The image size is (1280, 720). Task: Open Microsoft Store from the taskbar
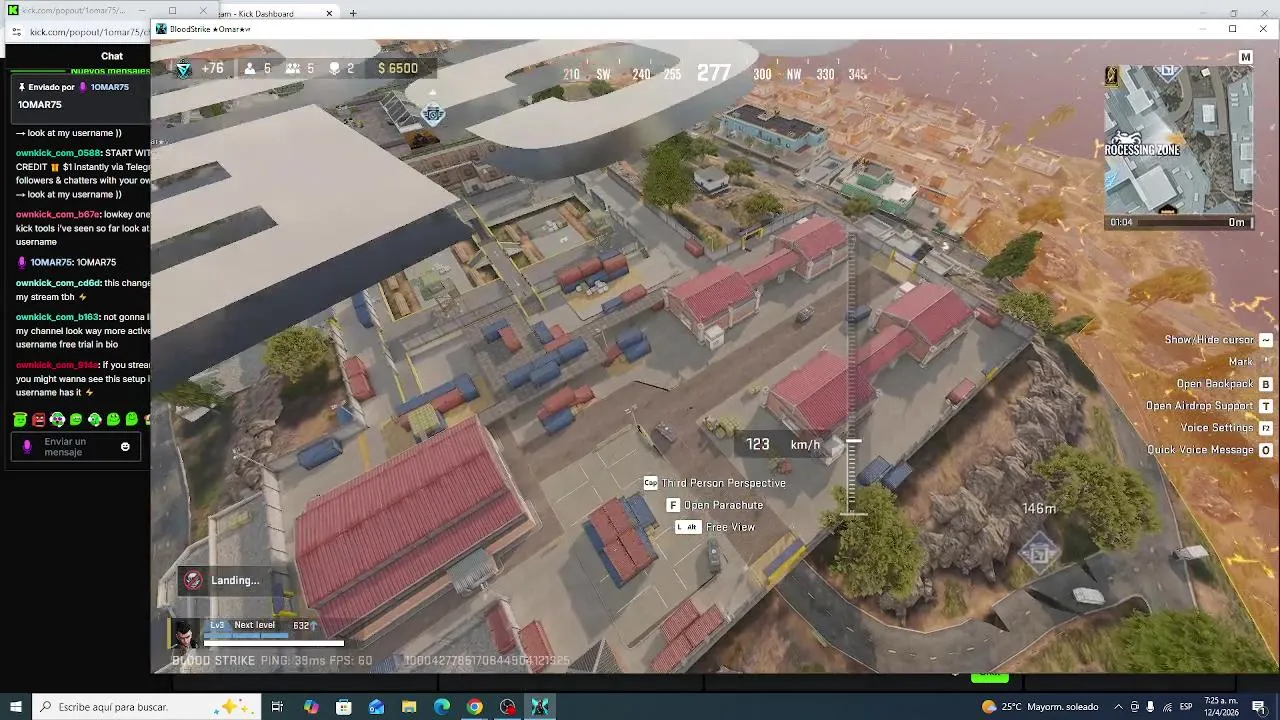click(343, 707)
